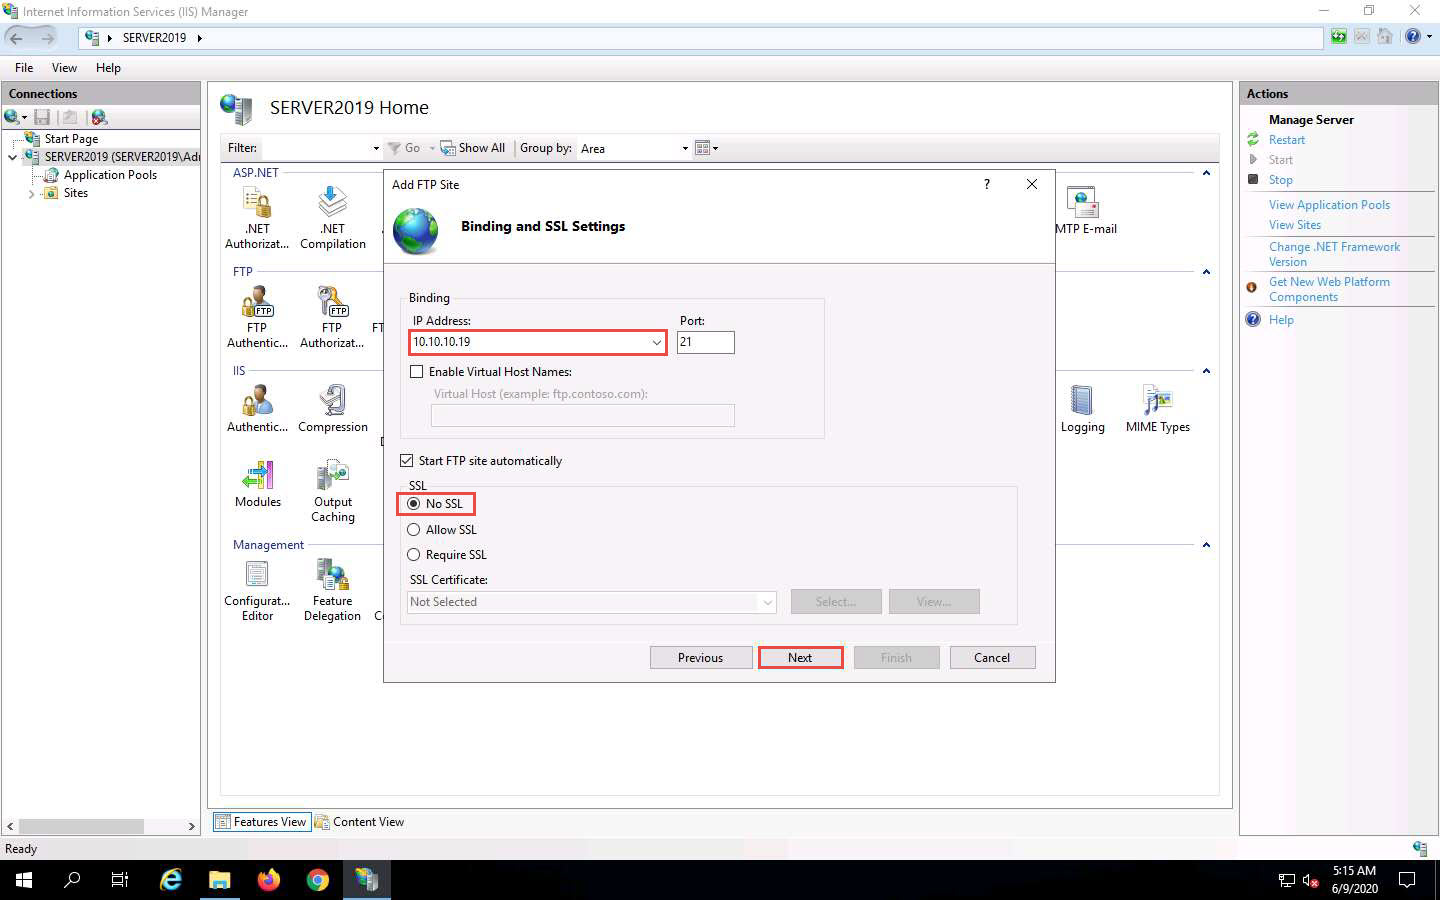The height and width of the screenshot is (900, 1440).
Task: Click Previous button in wizard
Action: (x=700, y=658)
